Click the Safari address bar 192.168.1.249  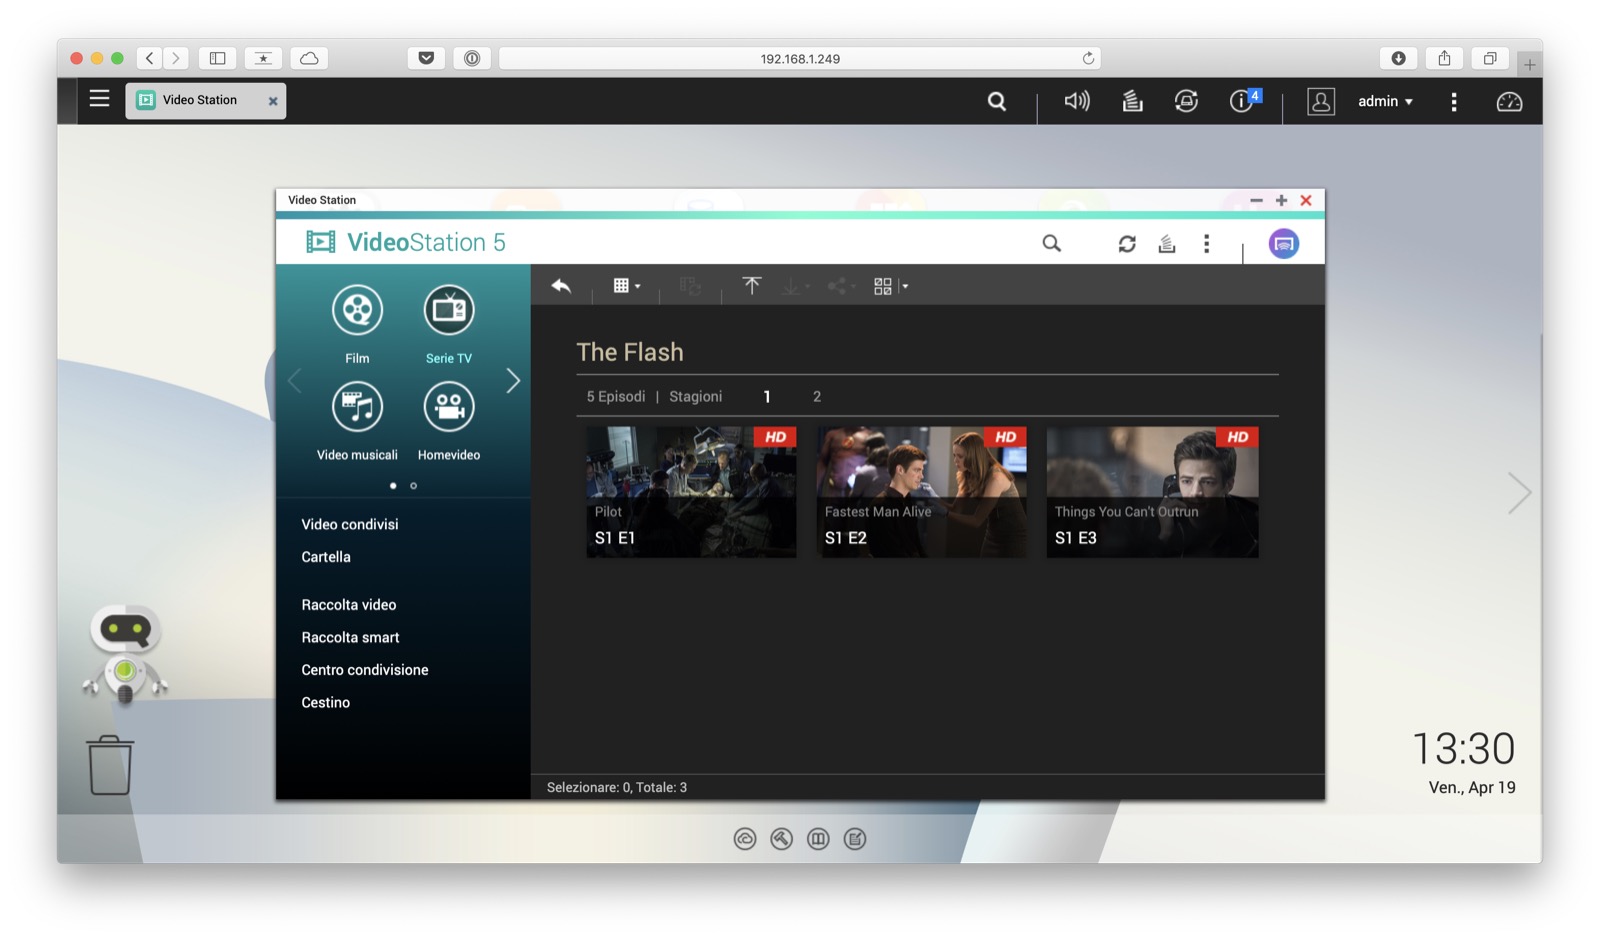(800, 58)
